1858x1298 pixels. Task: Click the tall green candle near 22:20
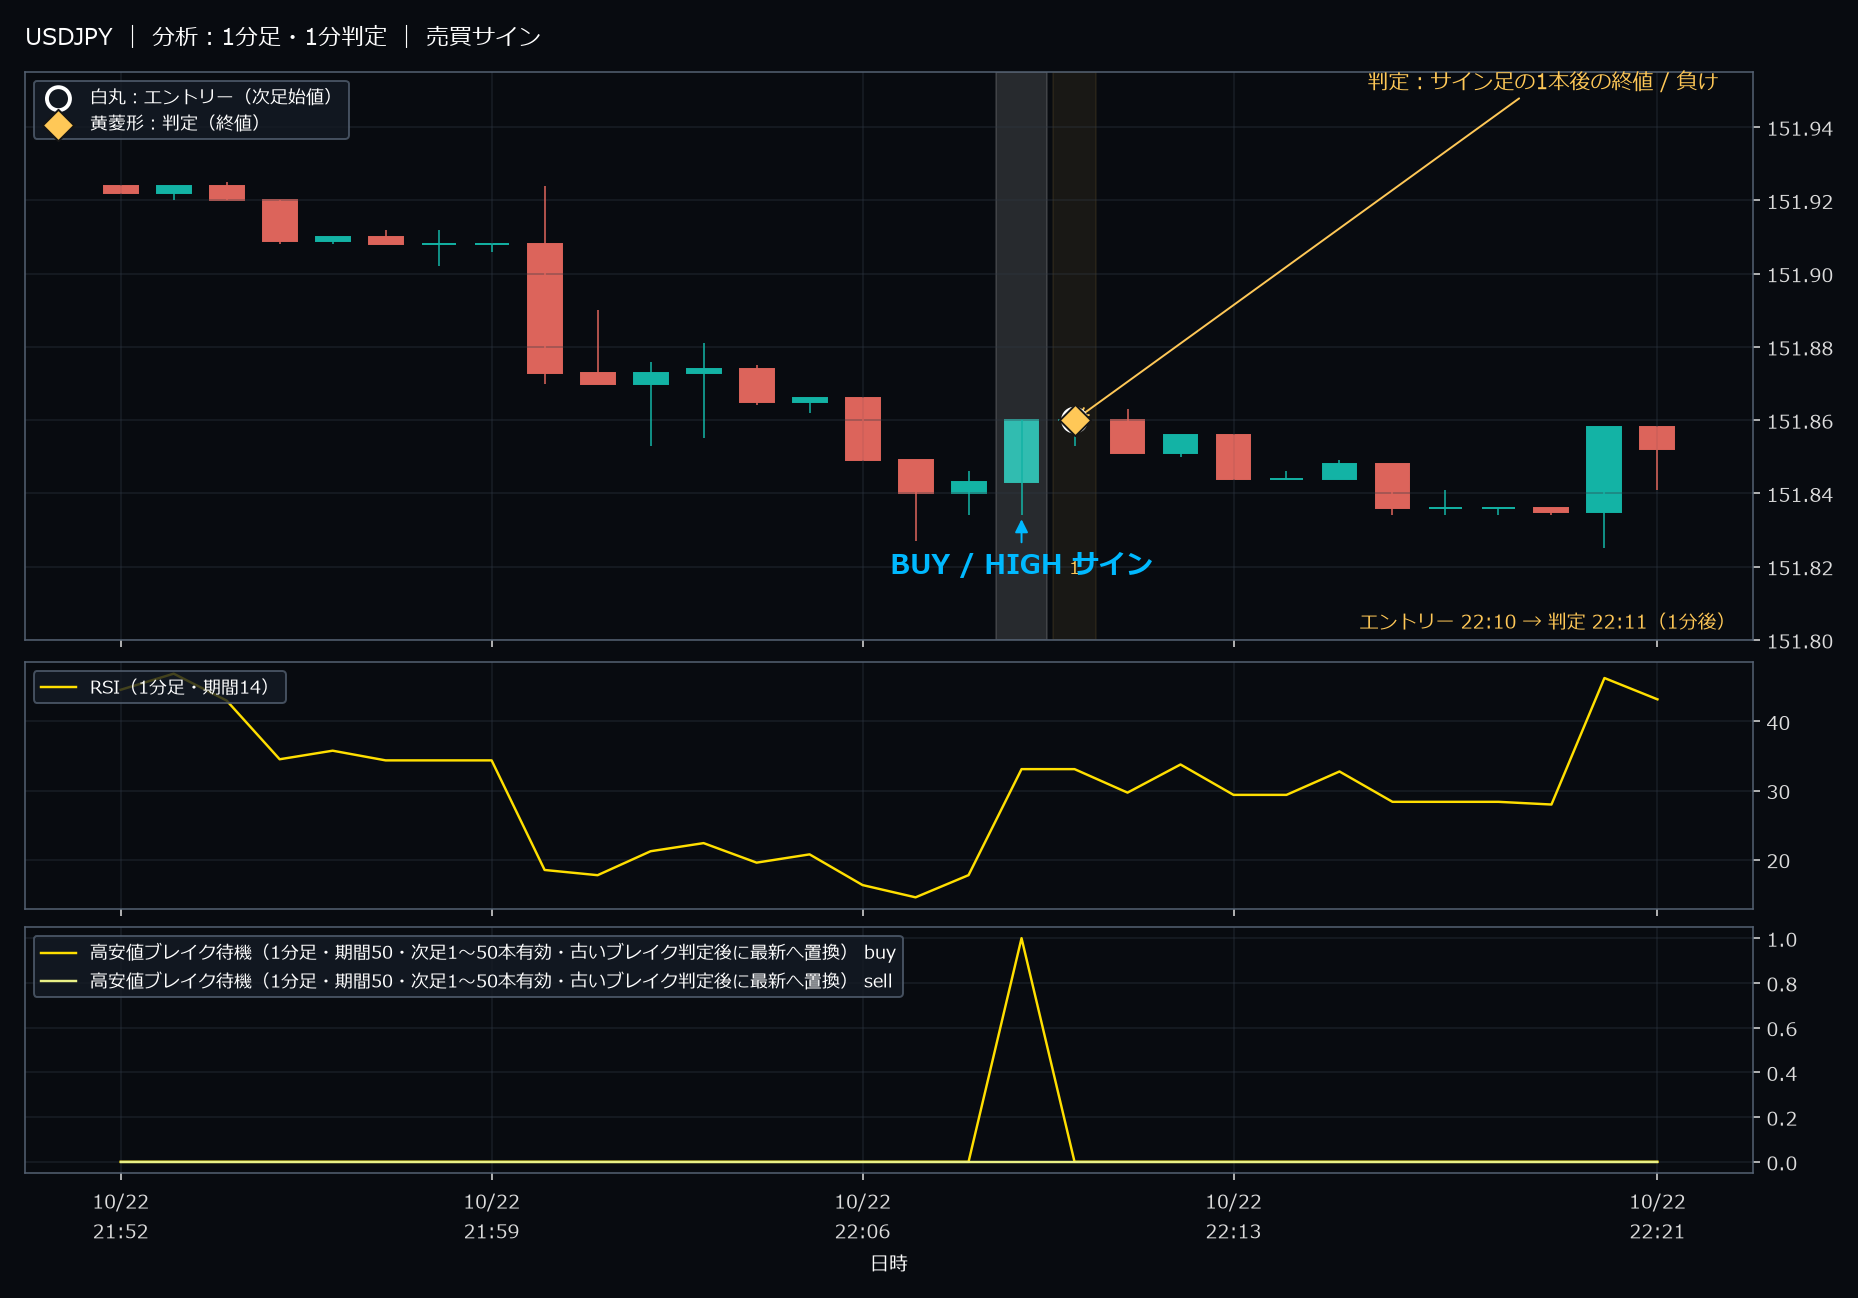(1604, 470)
